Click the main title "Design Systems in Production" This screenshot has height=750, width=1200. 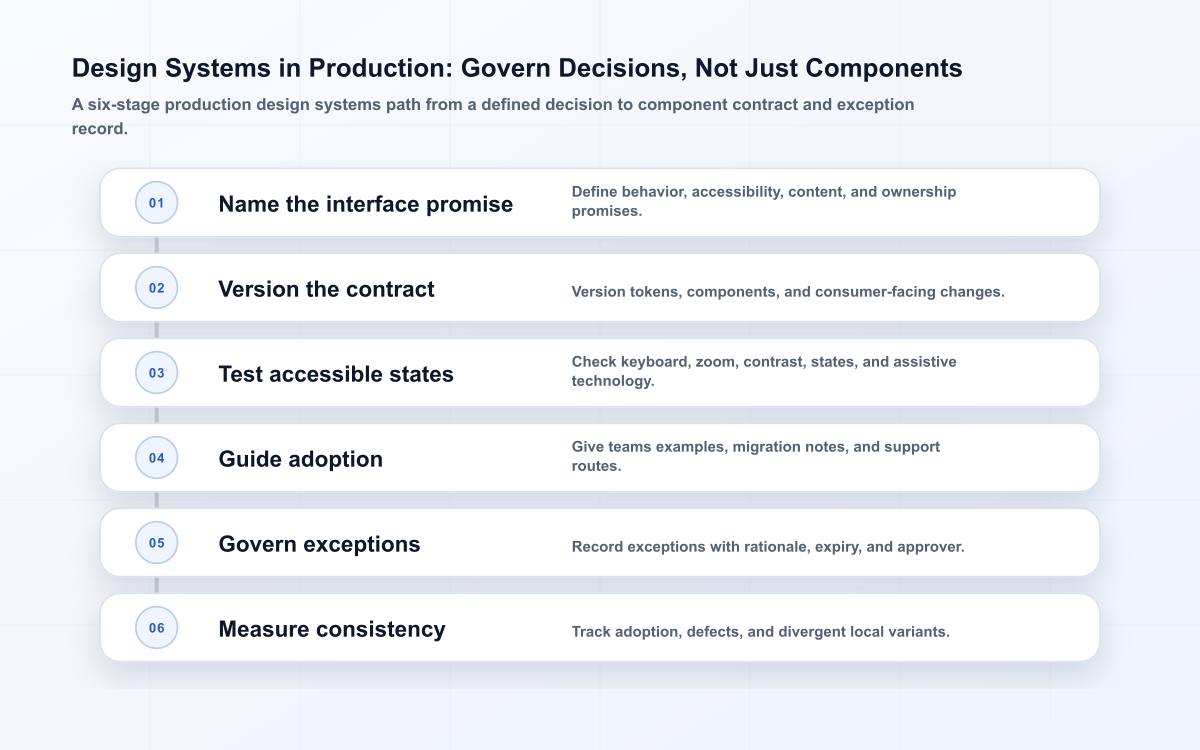click(517, 68)
